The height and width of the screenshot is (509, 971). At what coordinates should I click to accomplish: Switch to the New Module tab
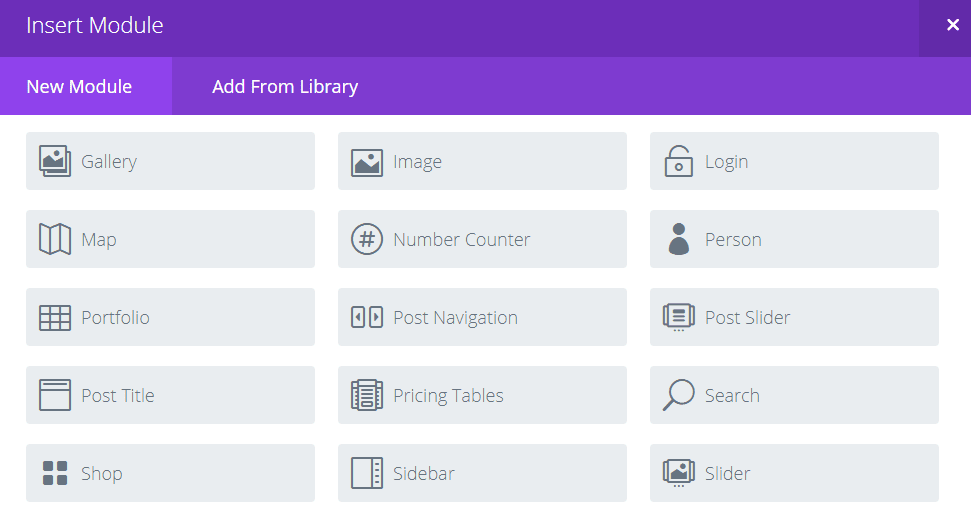[x=79, y=87]
